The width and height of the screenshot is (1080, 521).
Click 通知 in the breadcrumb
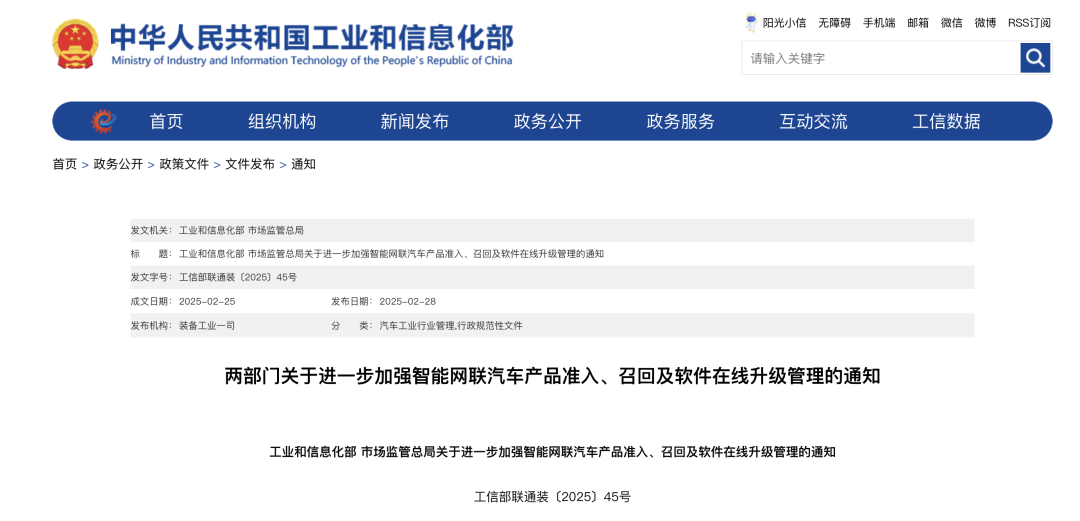[x=303, y=164]
